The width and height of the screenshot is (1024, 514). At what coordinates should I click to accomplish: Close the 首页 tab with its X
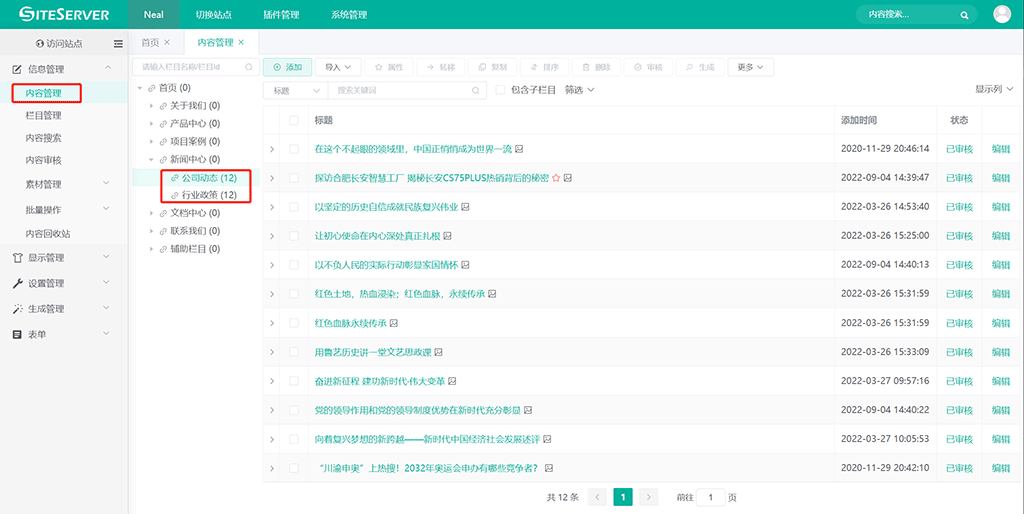(x=167, y=42)
